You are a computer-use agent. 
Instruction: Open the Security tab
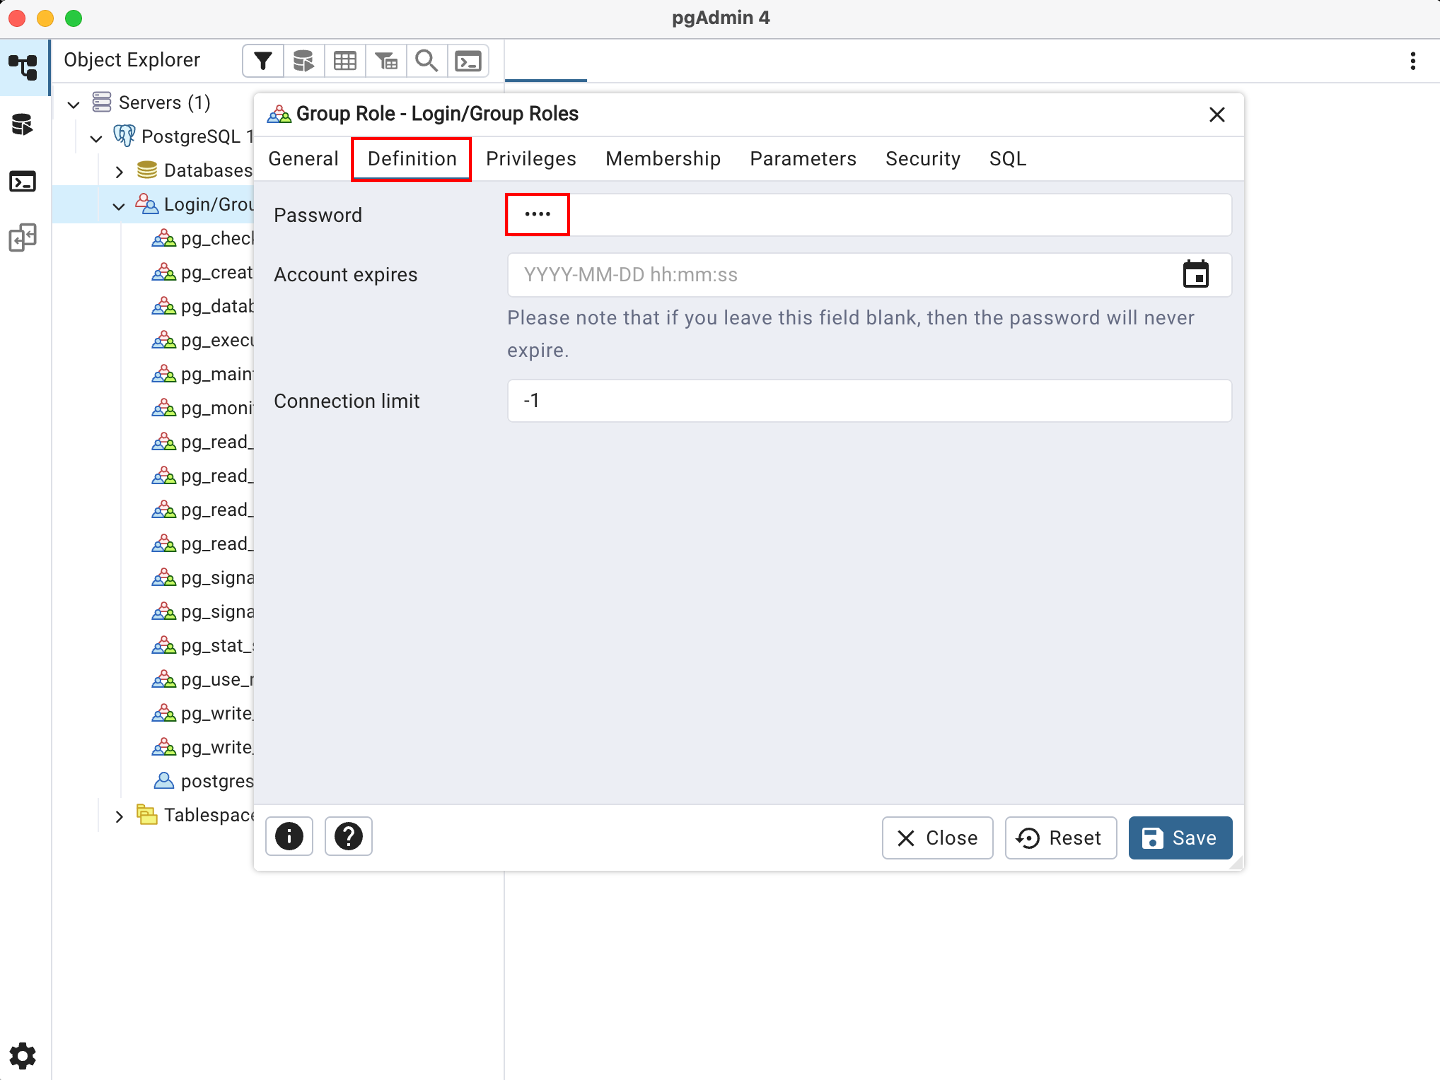(x=923, y=159)
